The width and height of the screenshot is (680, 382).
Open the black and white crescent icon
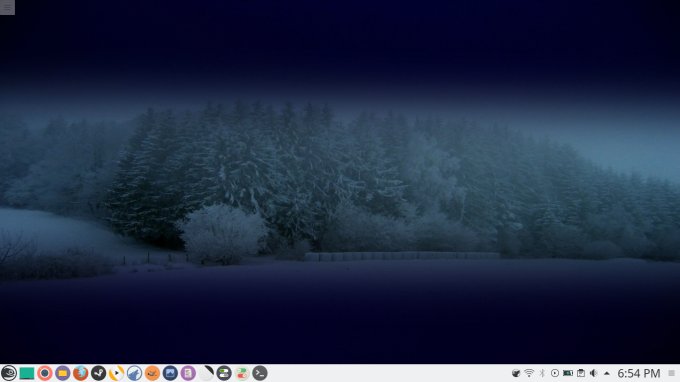click(x=206, y=373)
